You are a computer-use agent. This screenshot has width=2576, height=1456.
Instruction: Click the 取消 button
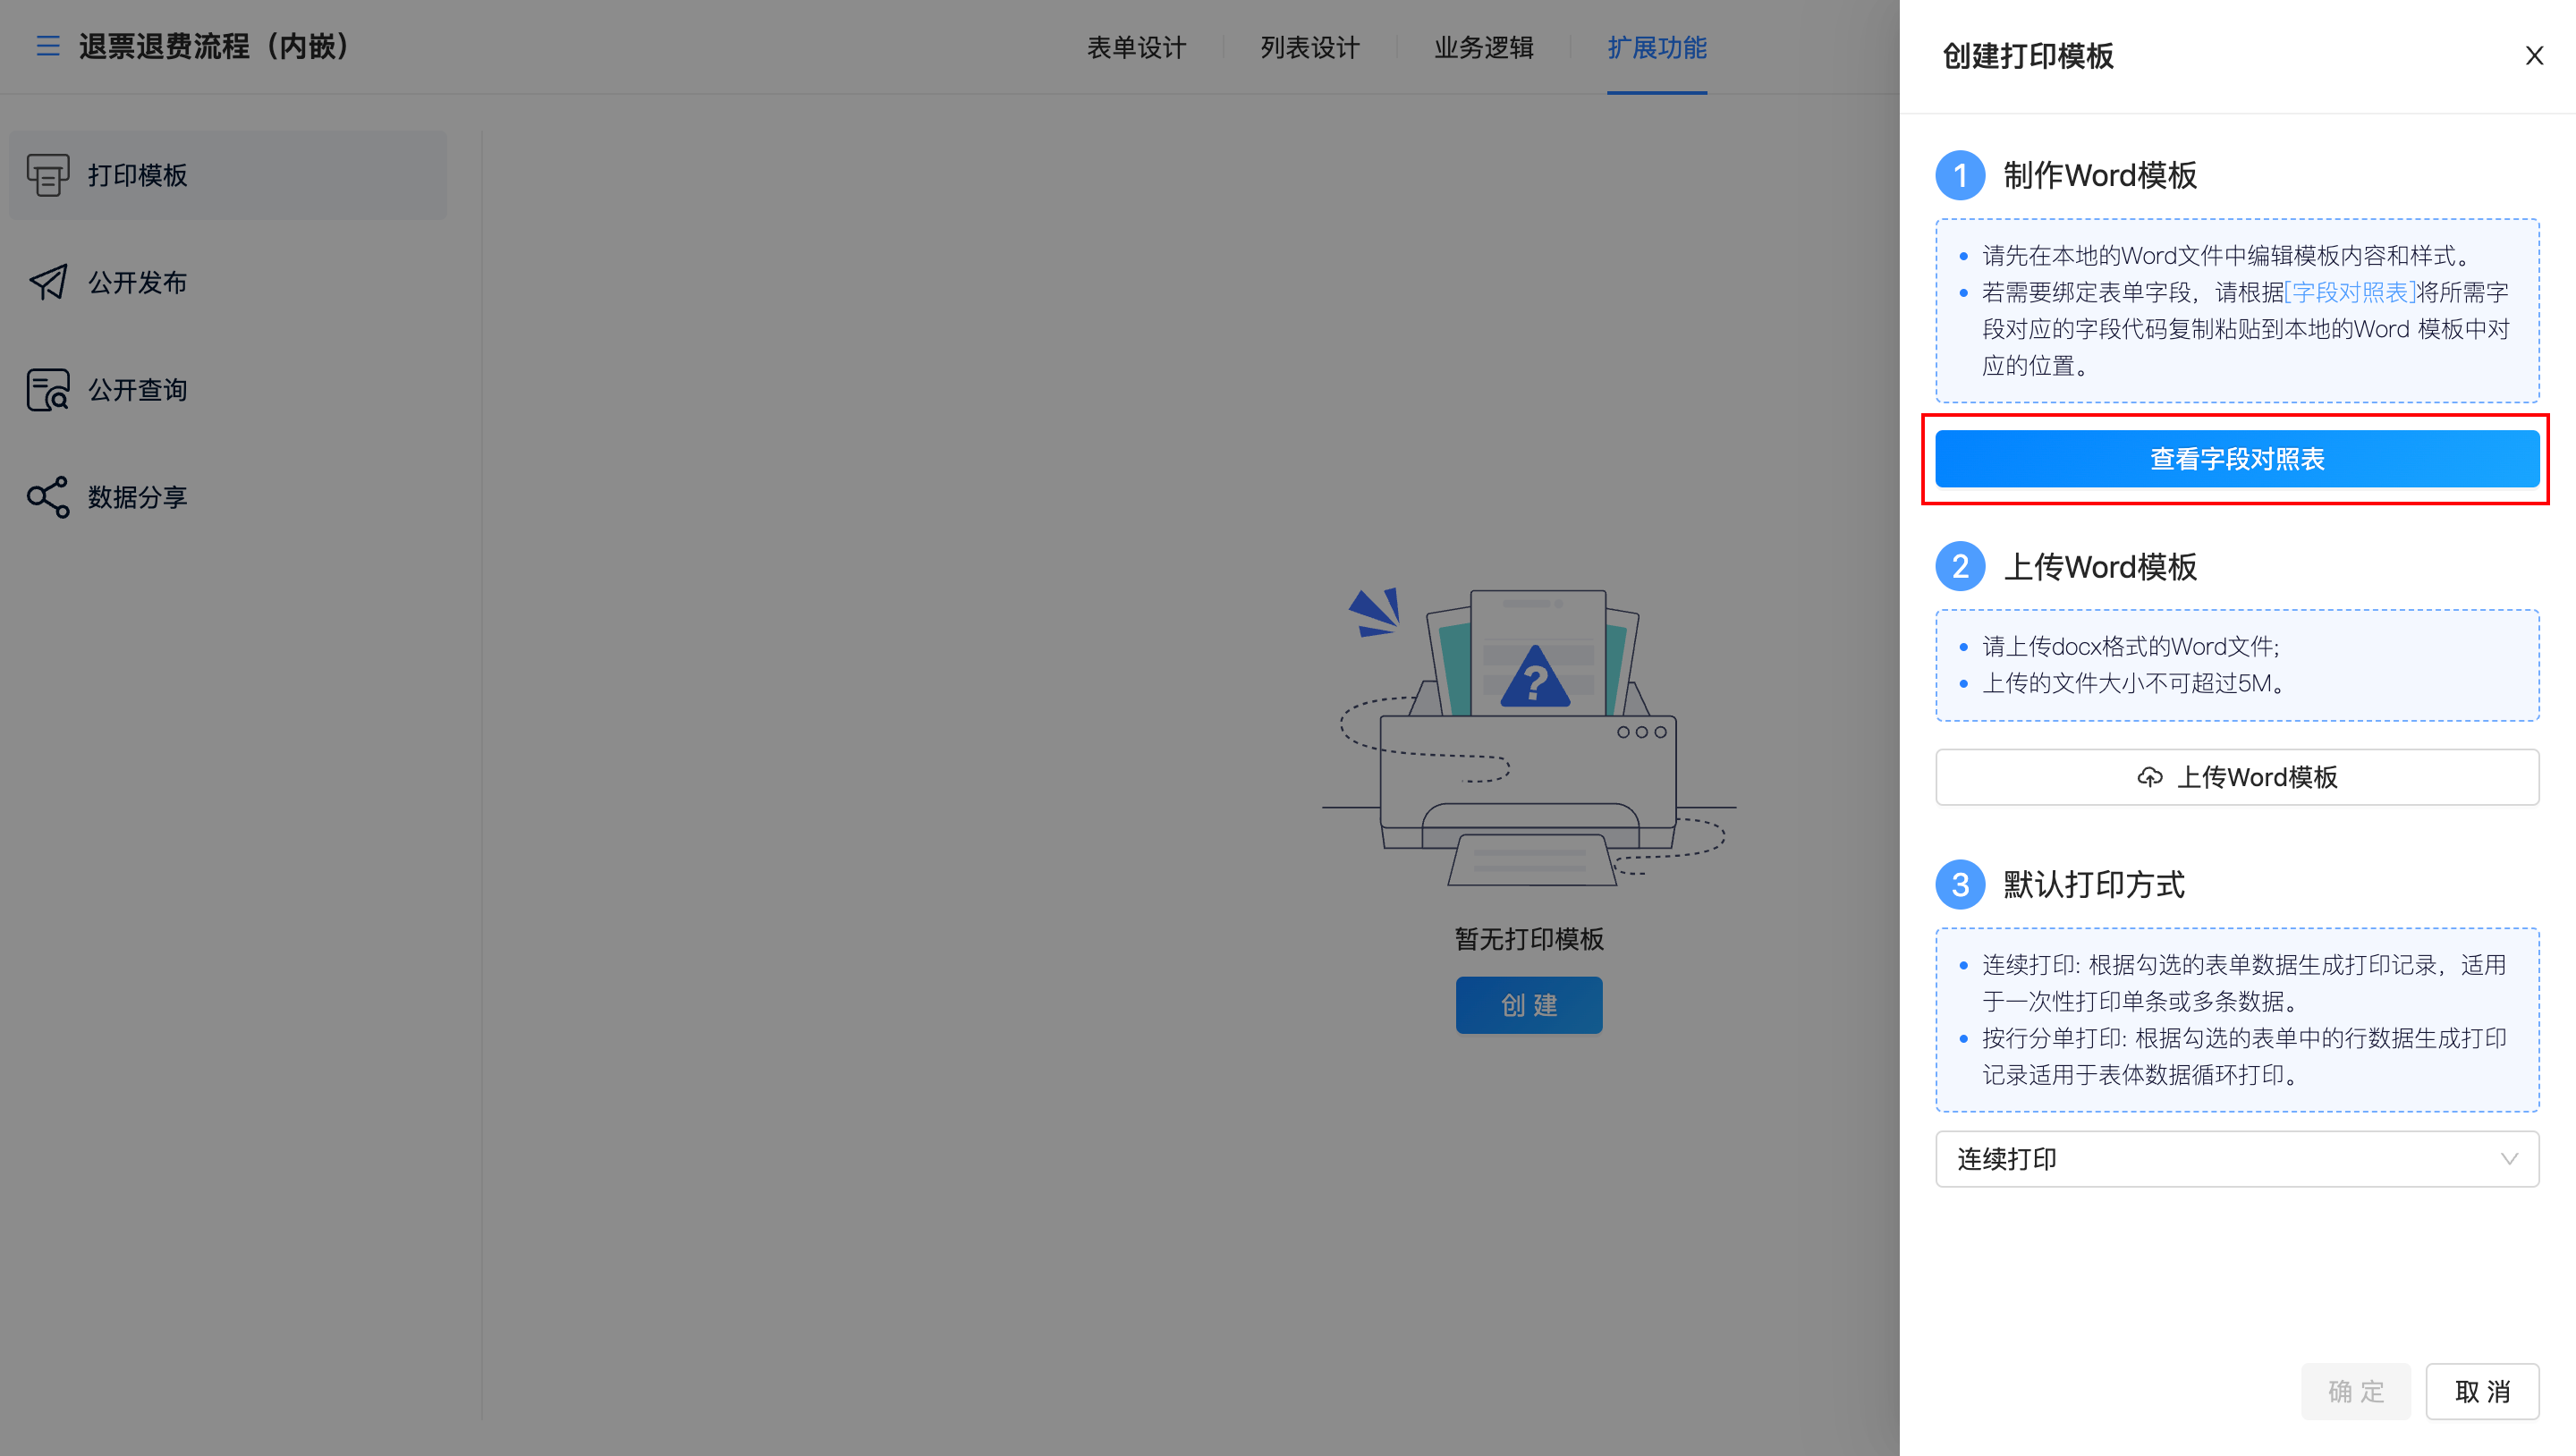click(x=2482, y=1391)
